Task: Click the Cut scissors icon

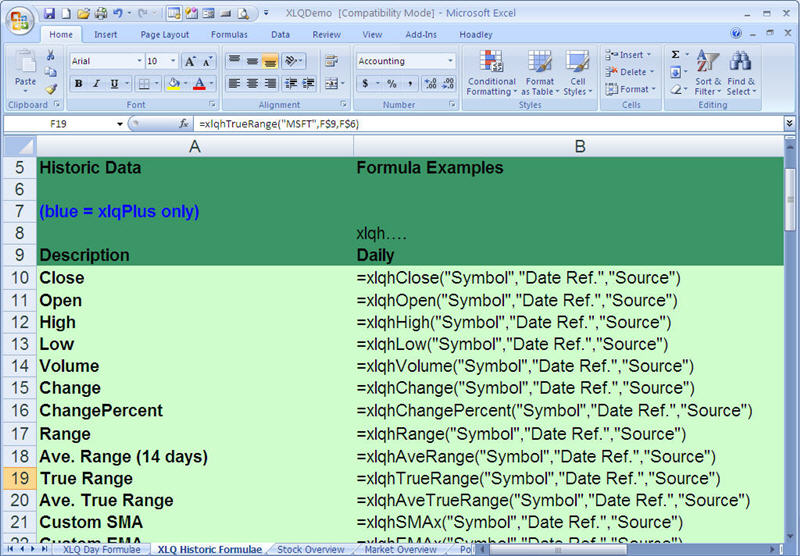Action: coord(51,55)
